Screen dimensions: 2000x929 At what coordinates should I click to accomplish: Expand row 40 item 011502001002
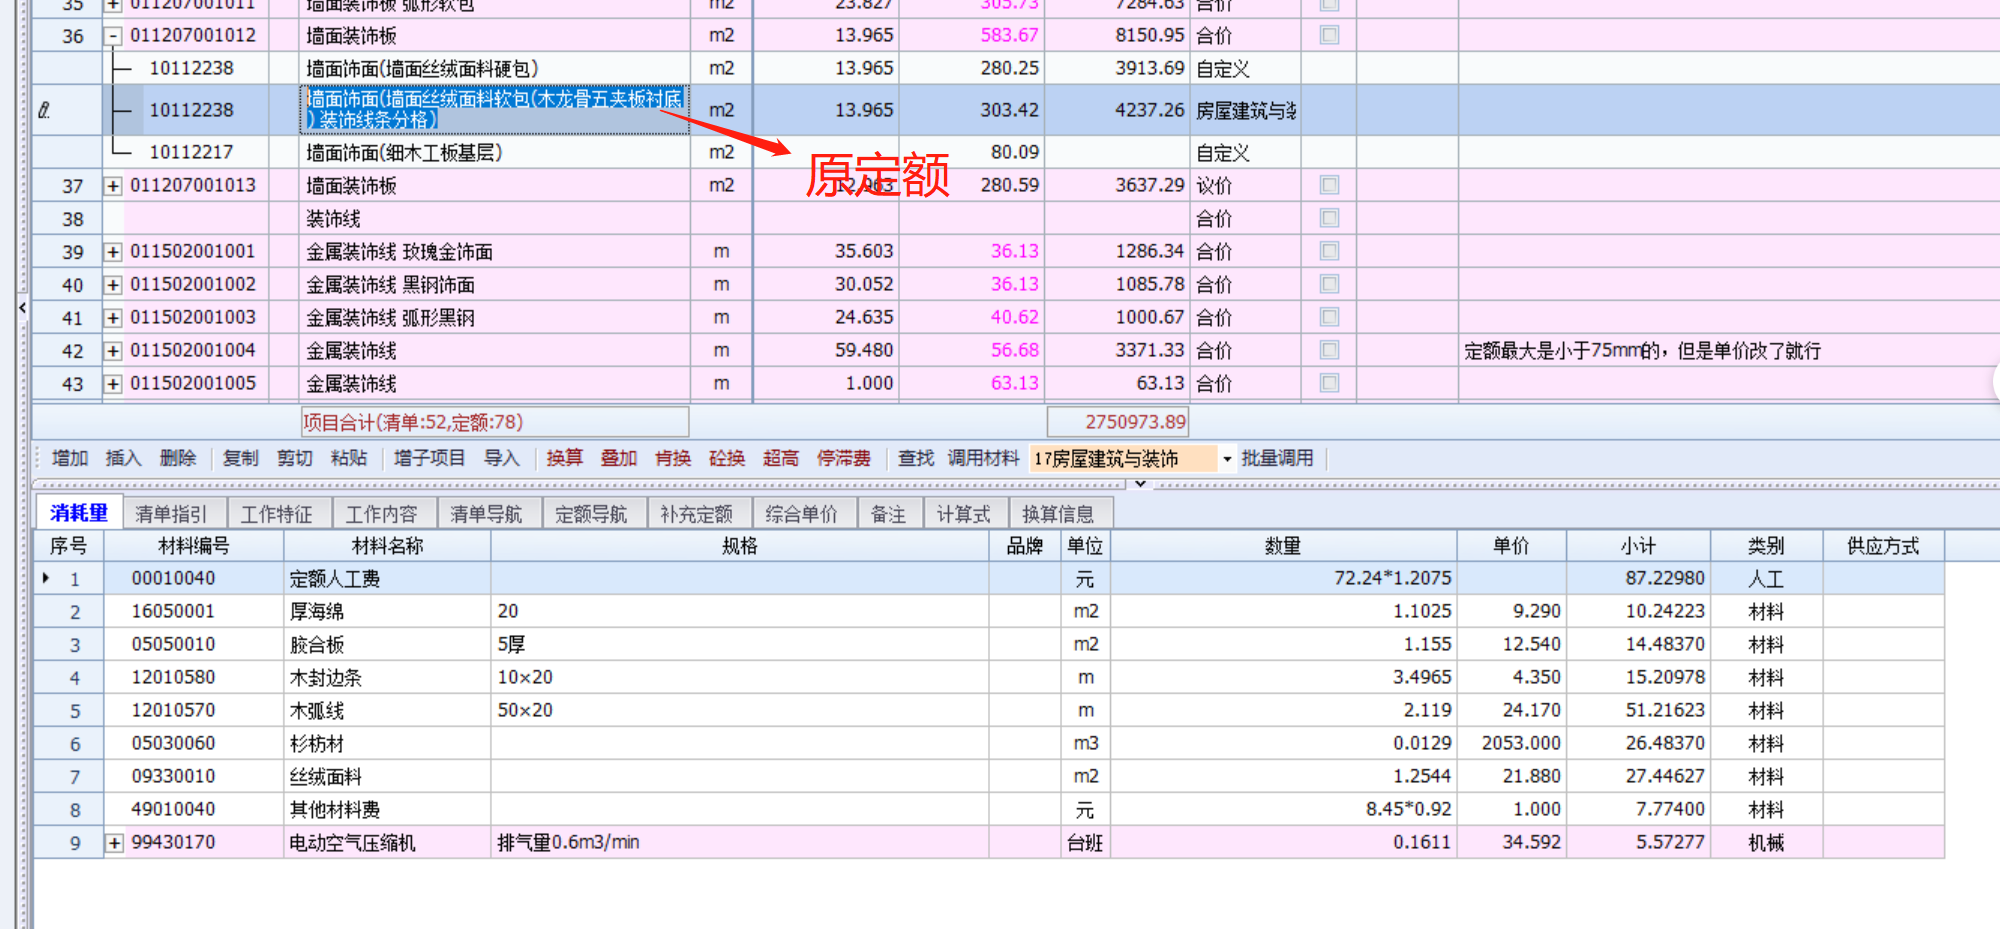coord(113,285)
